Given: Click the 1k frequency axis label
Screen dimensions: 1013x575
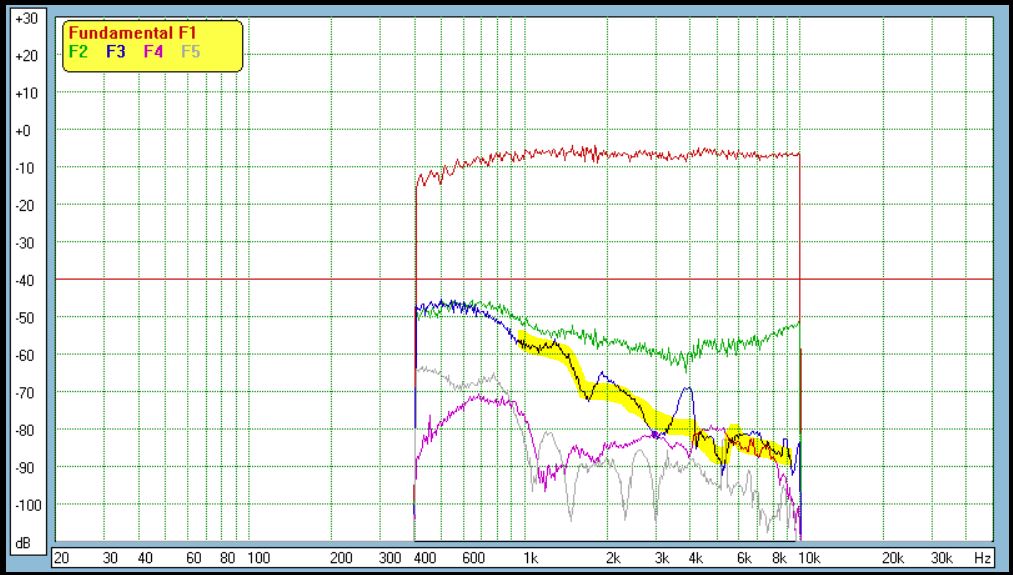Looking at the screenshot, I should pyautogui.click(x=530, y=558).
